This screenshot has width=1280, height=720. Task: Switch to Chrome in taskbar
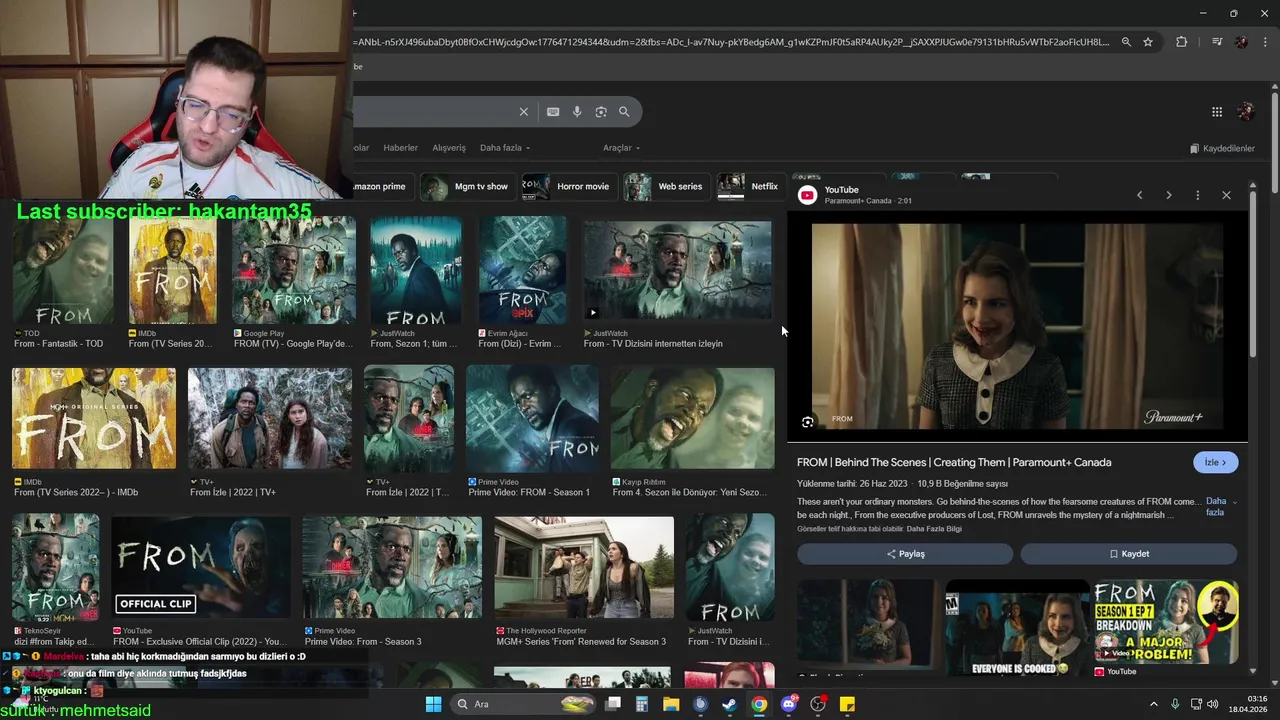click(x=759, y=704)
